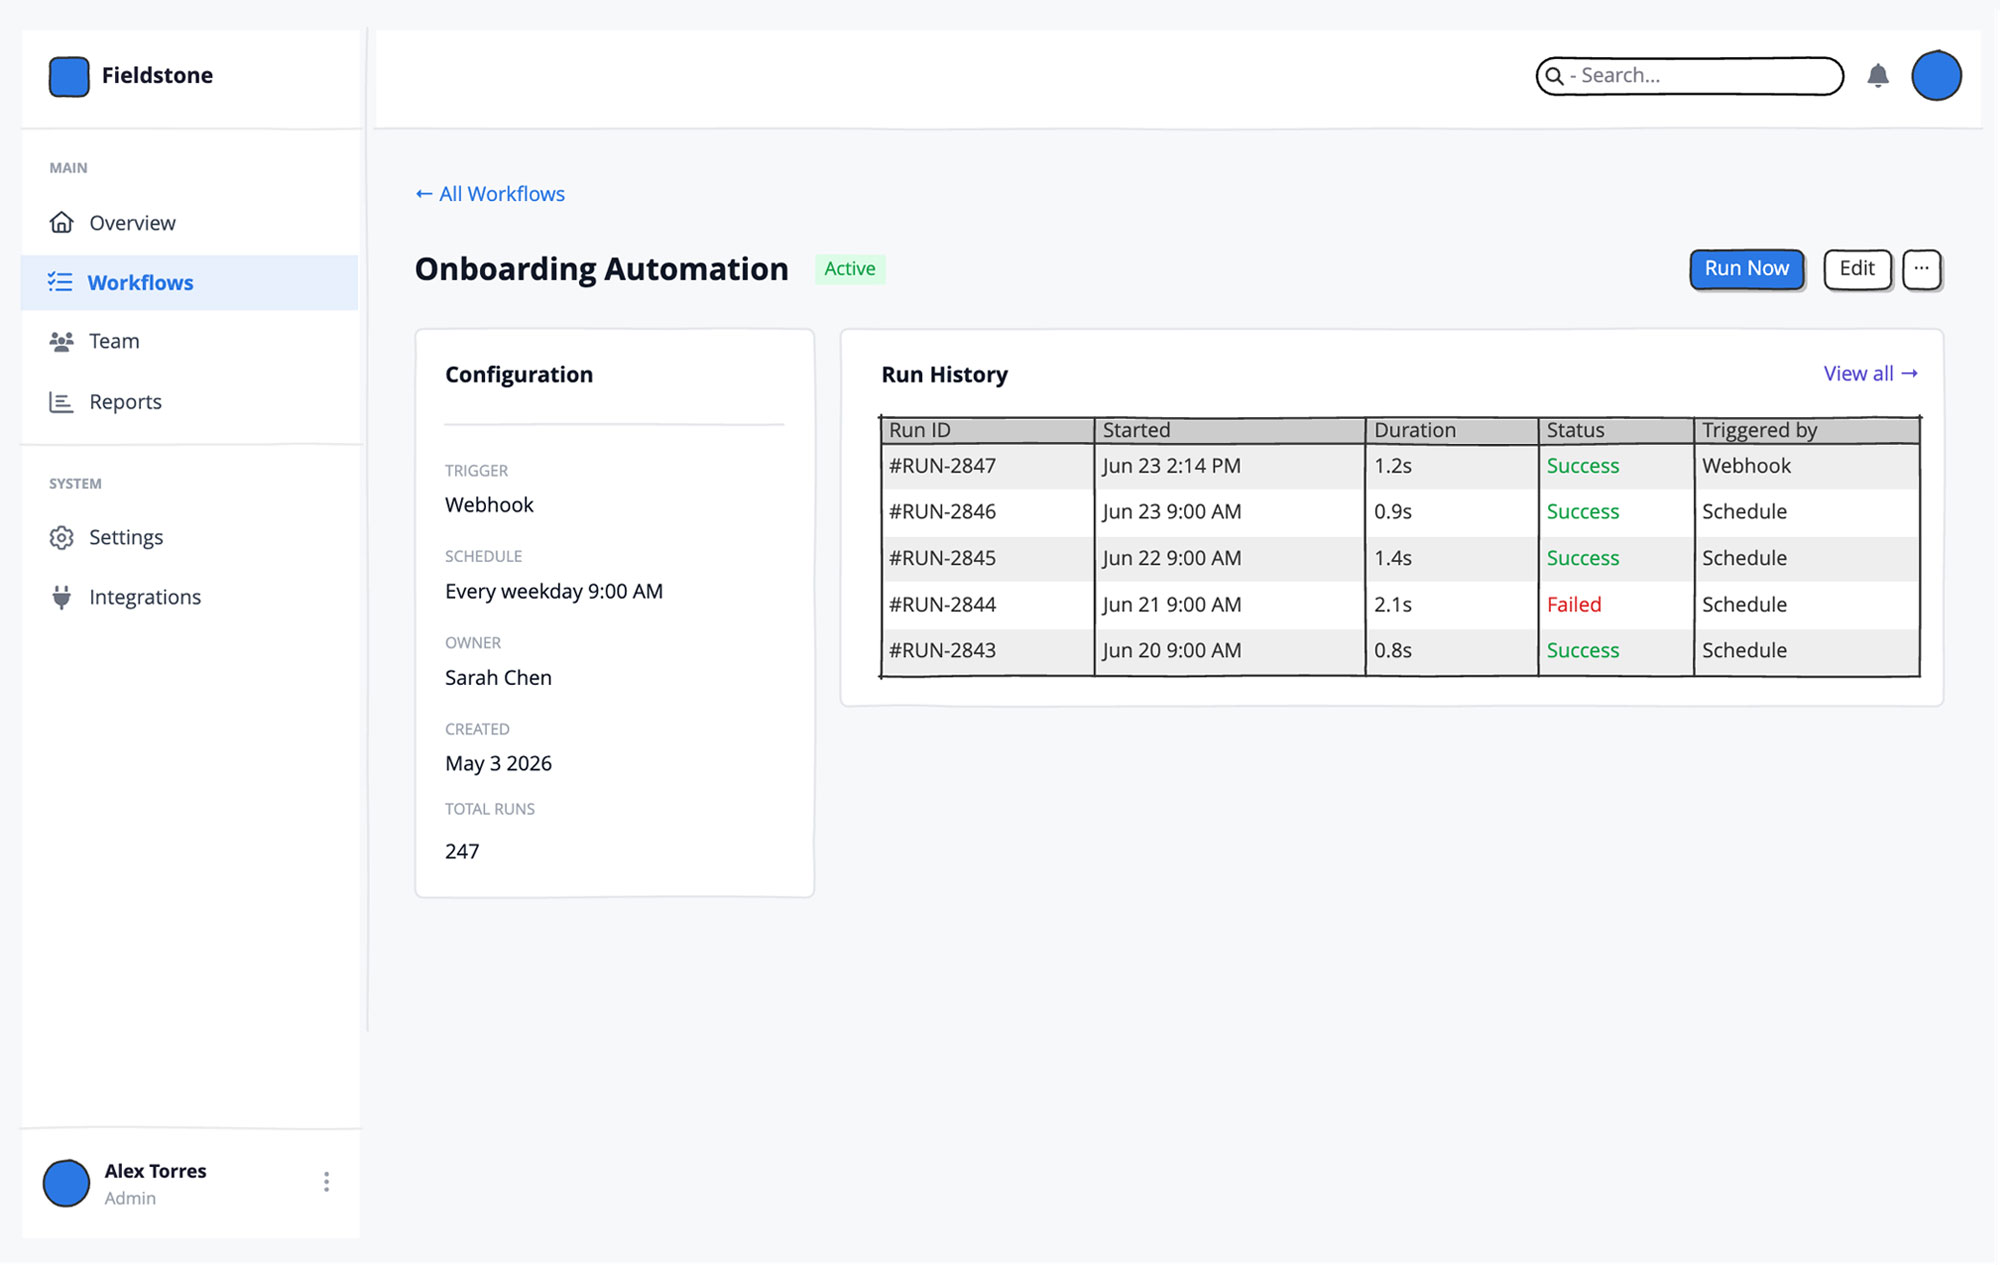Open Alex Torres options menu dots
This screenshot has width=2000, height=1265.
point(326,1182)
